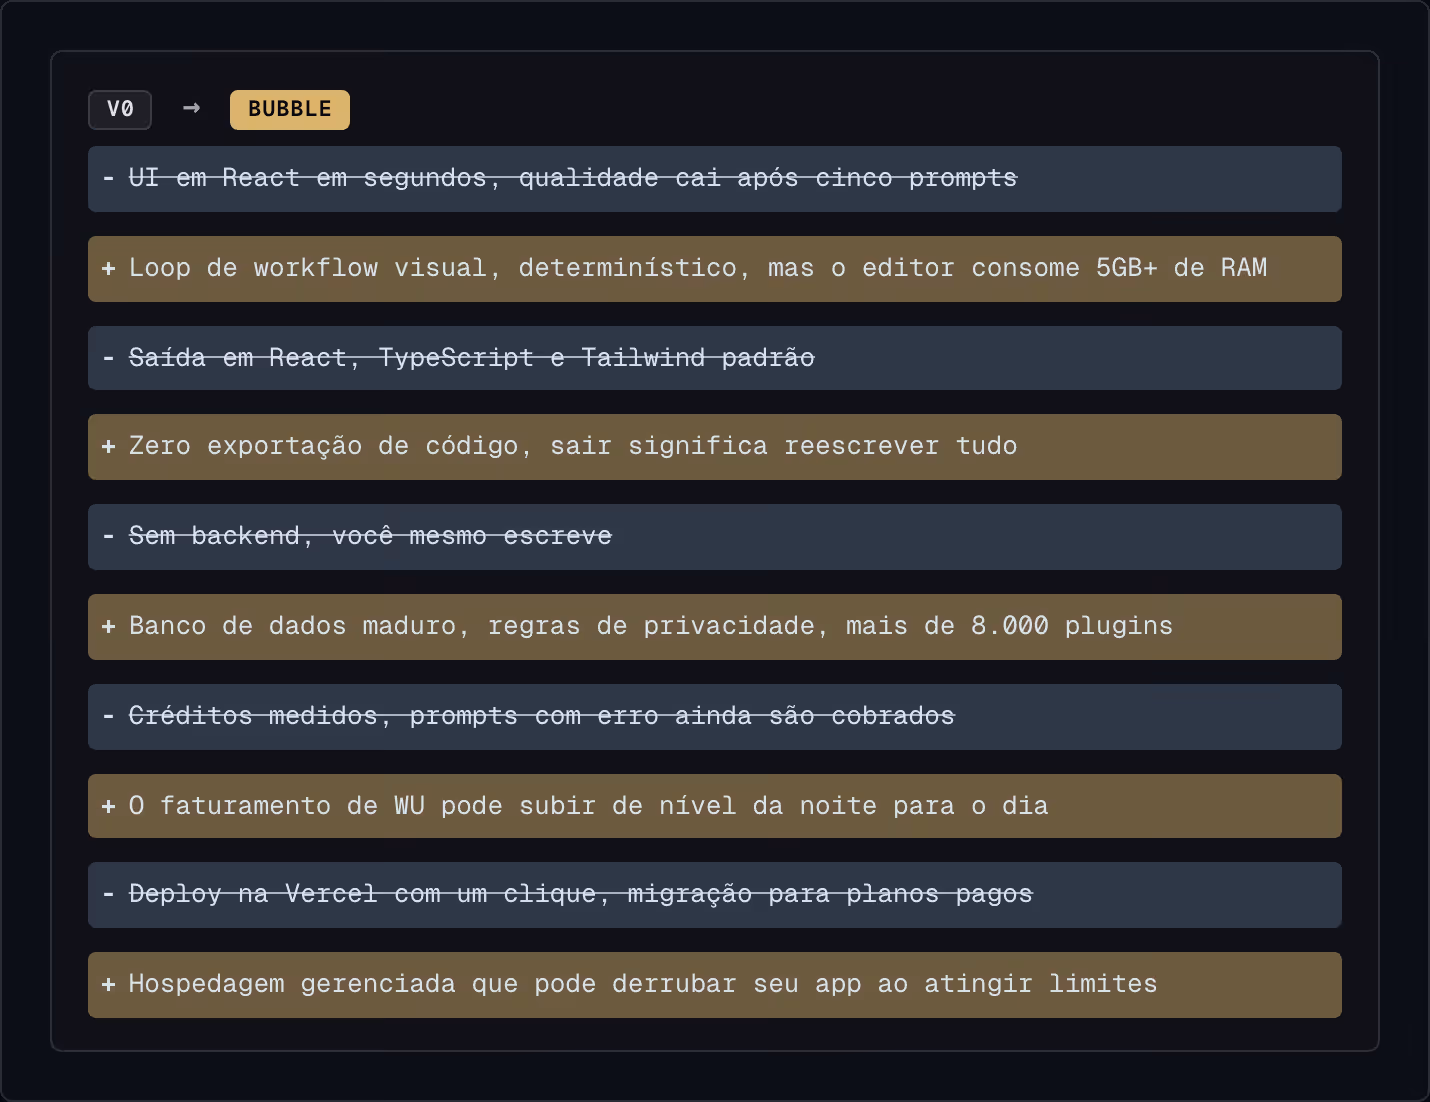Click the arrow between V0 and BUBBLE
Viewport: 1430px width, 1102px height.
point(191,108)
